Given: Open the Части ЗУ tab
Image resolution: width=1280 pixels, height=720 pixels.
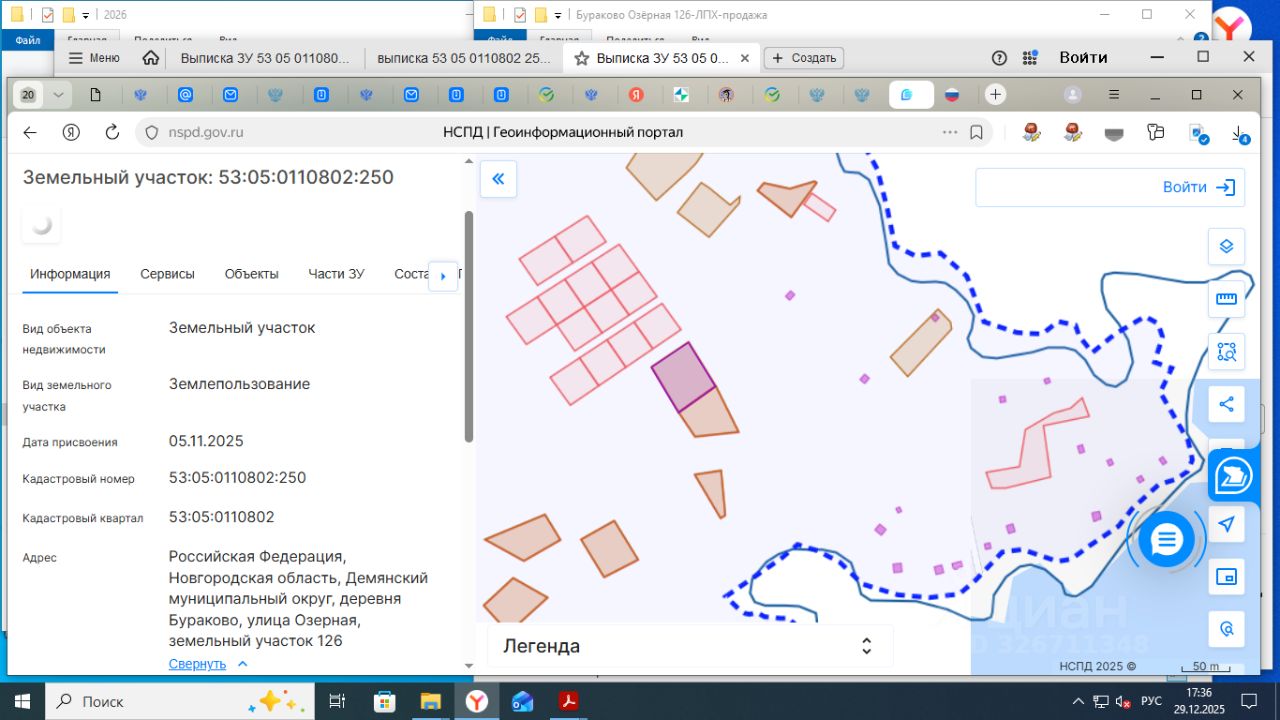Looking at the screenshot, I should coord(336,274).
